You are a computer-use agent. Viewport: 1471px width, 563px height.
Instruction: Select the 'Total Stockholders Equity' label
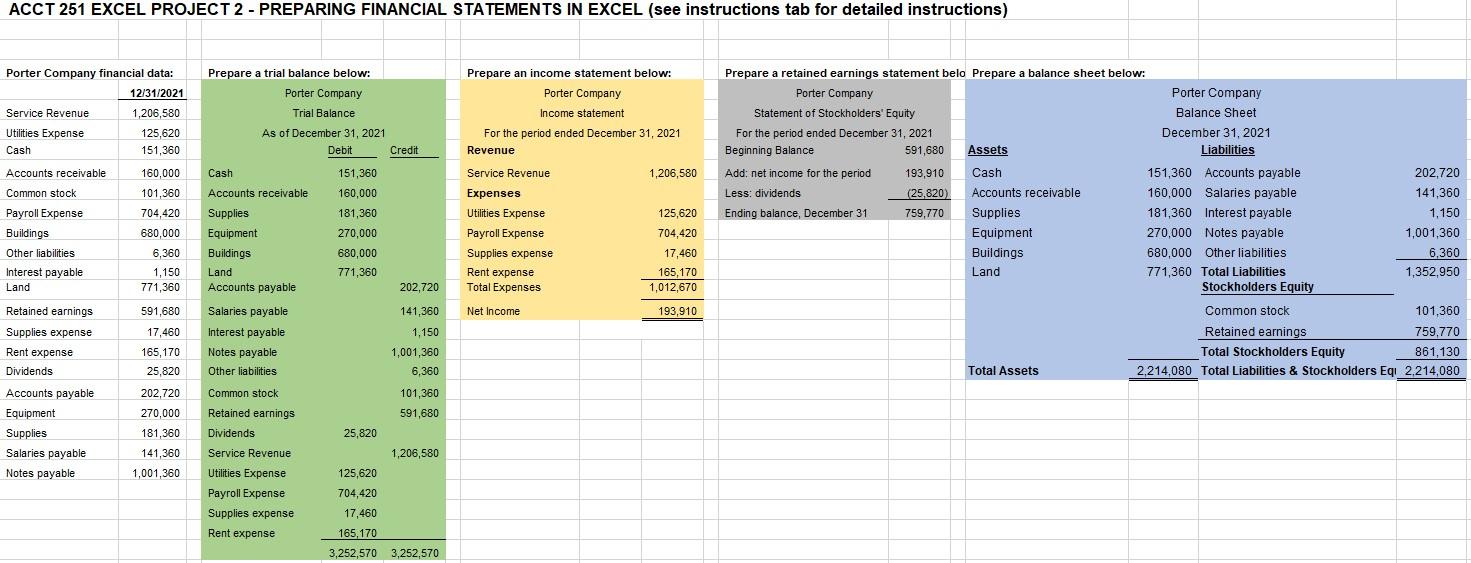point(1273,351)
